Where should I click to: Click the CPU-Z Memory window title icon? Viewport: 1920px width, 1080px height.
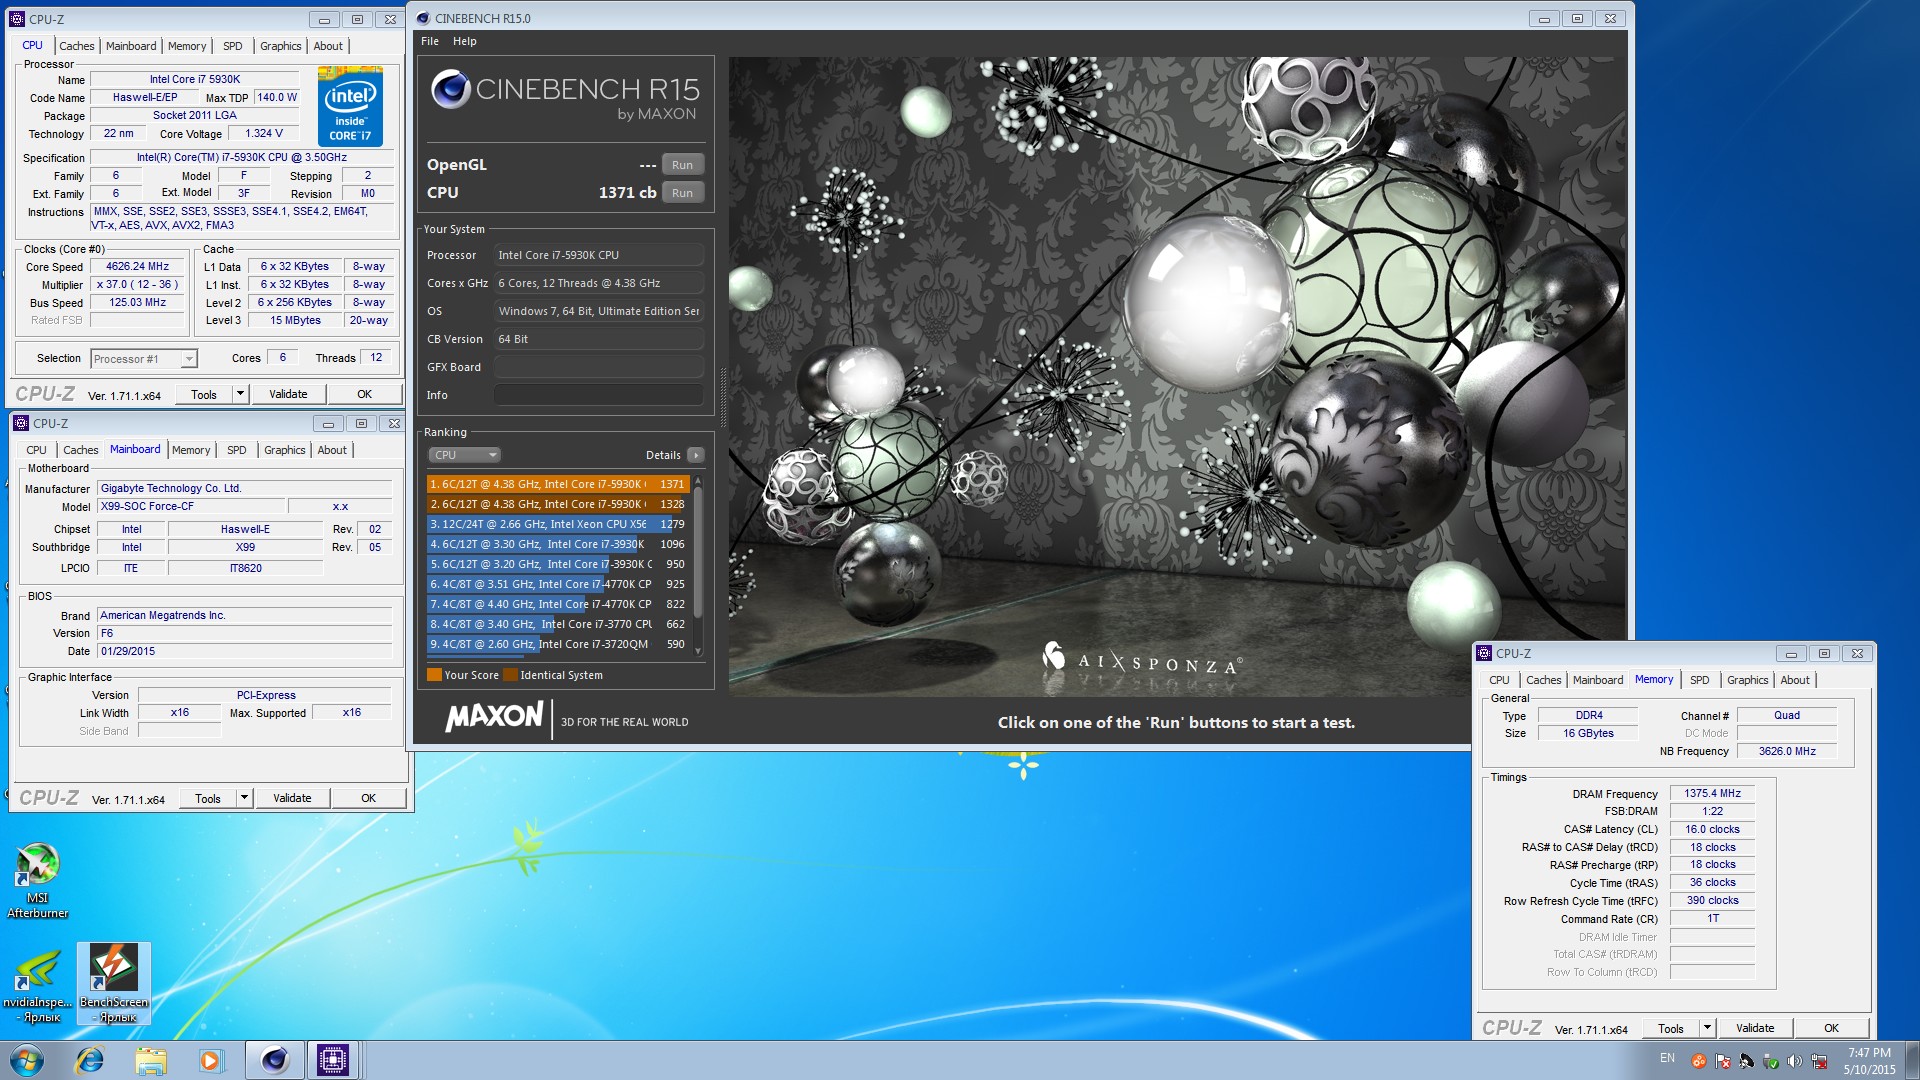pos(1484,653)
